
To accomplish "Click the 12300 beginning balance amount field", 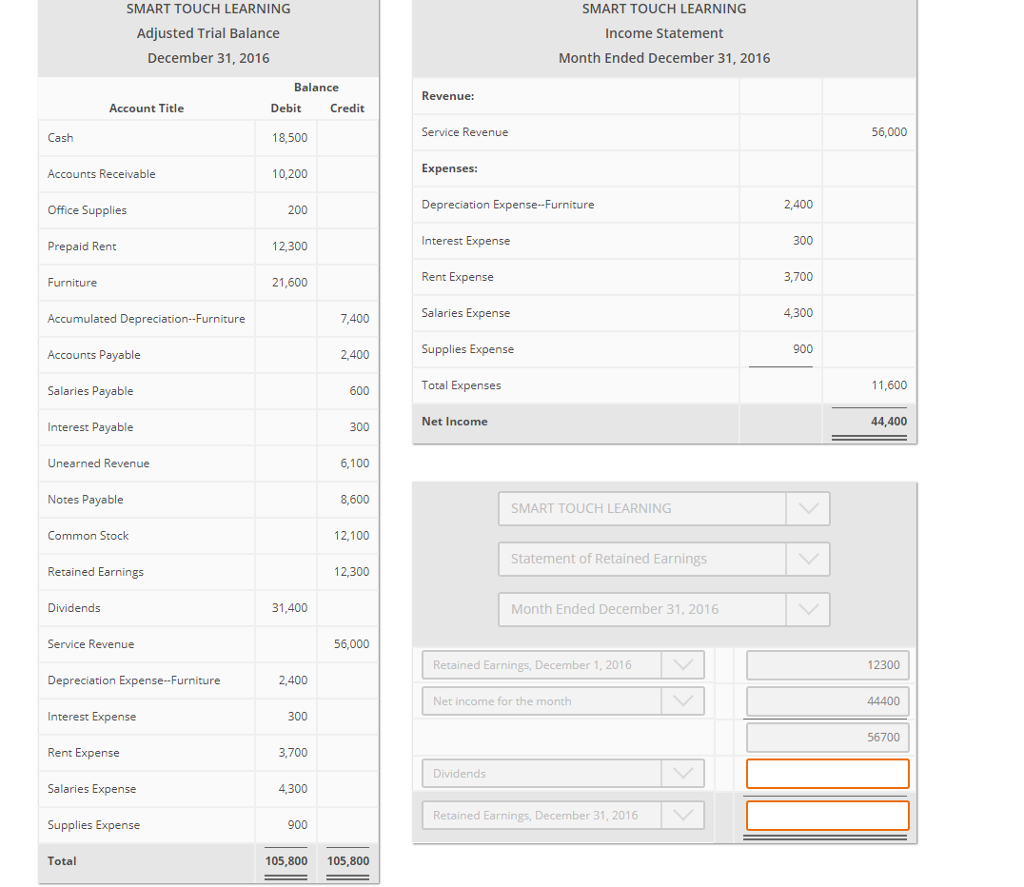I will (x=827, y=664).
